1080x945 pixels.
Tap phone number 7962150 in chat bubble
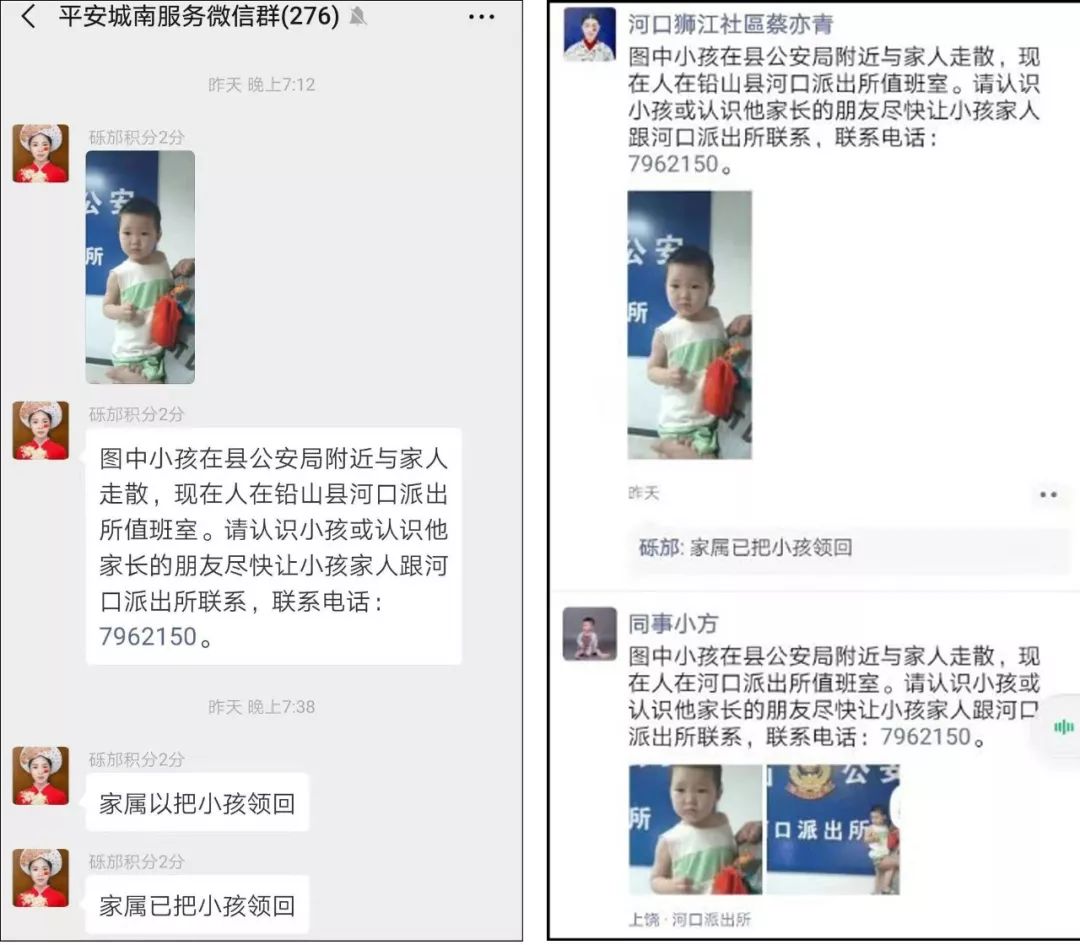[148, 636]
